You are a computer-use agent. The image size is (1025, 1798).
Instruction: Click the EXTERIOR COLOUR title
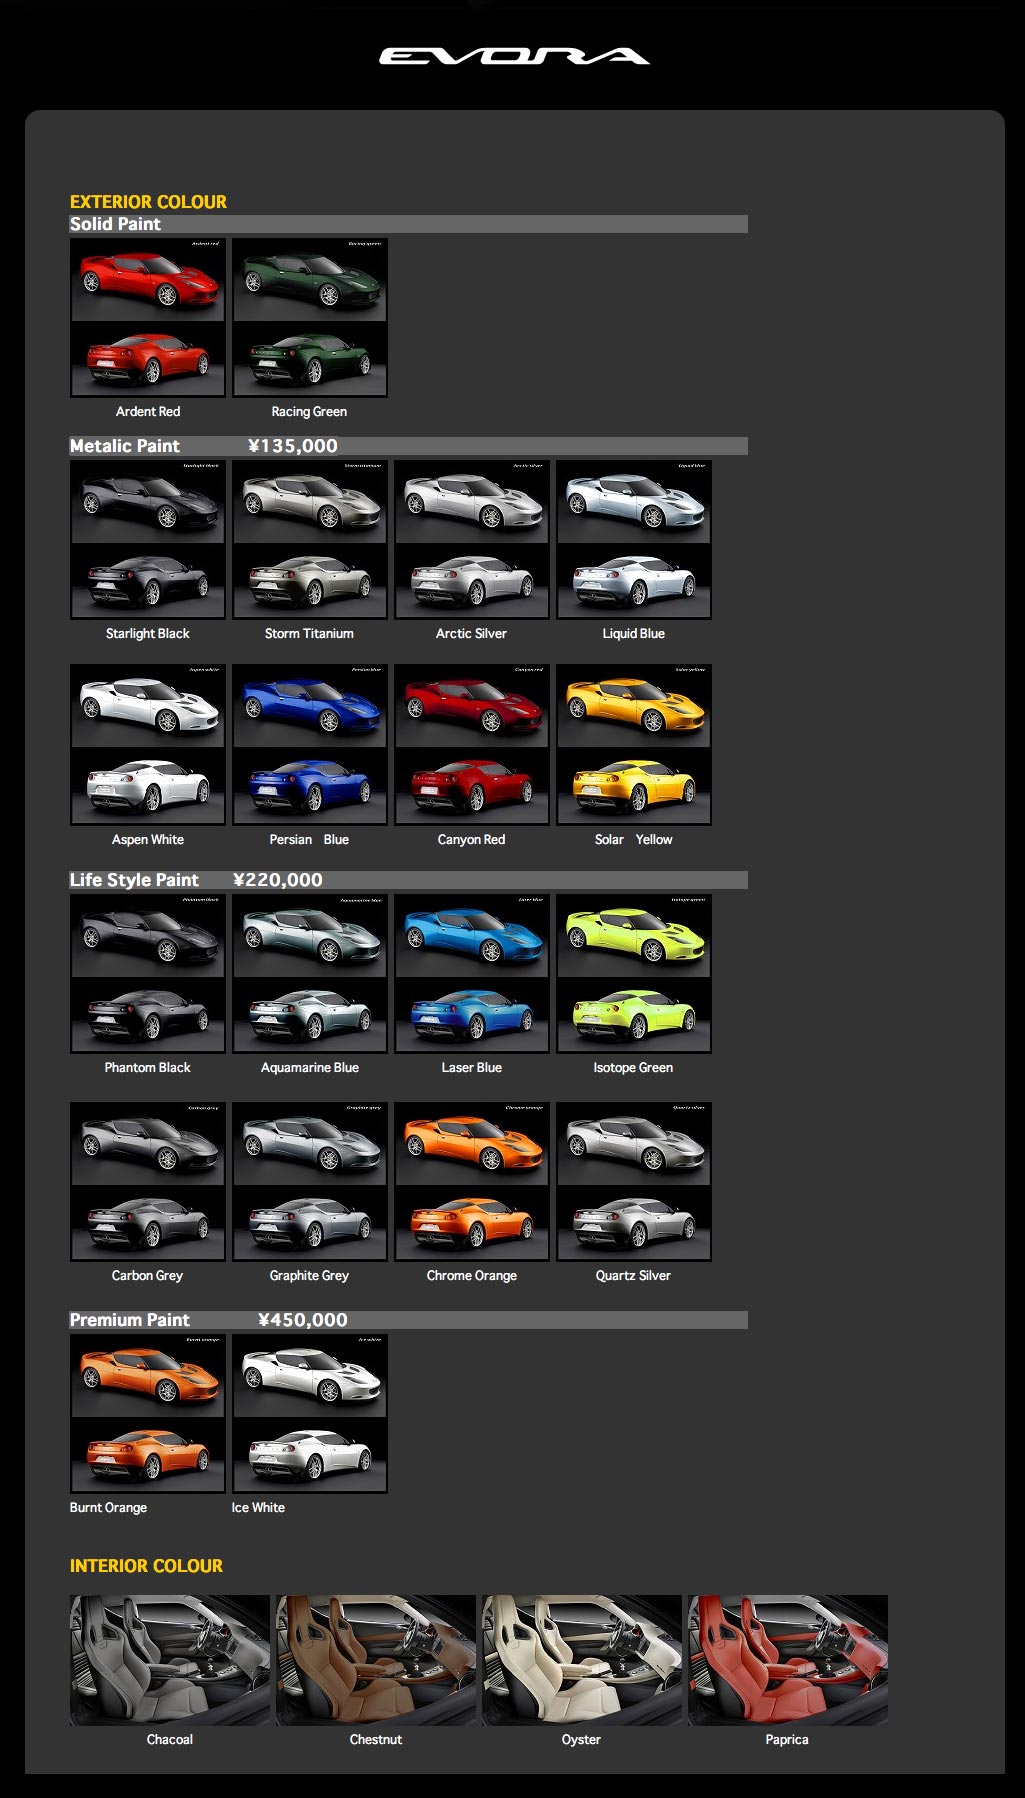tap(148, 202)
